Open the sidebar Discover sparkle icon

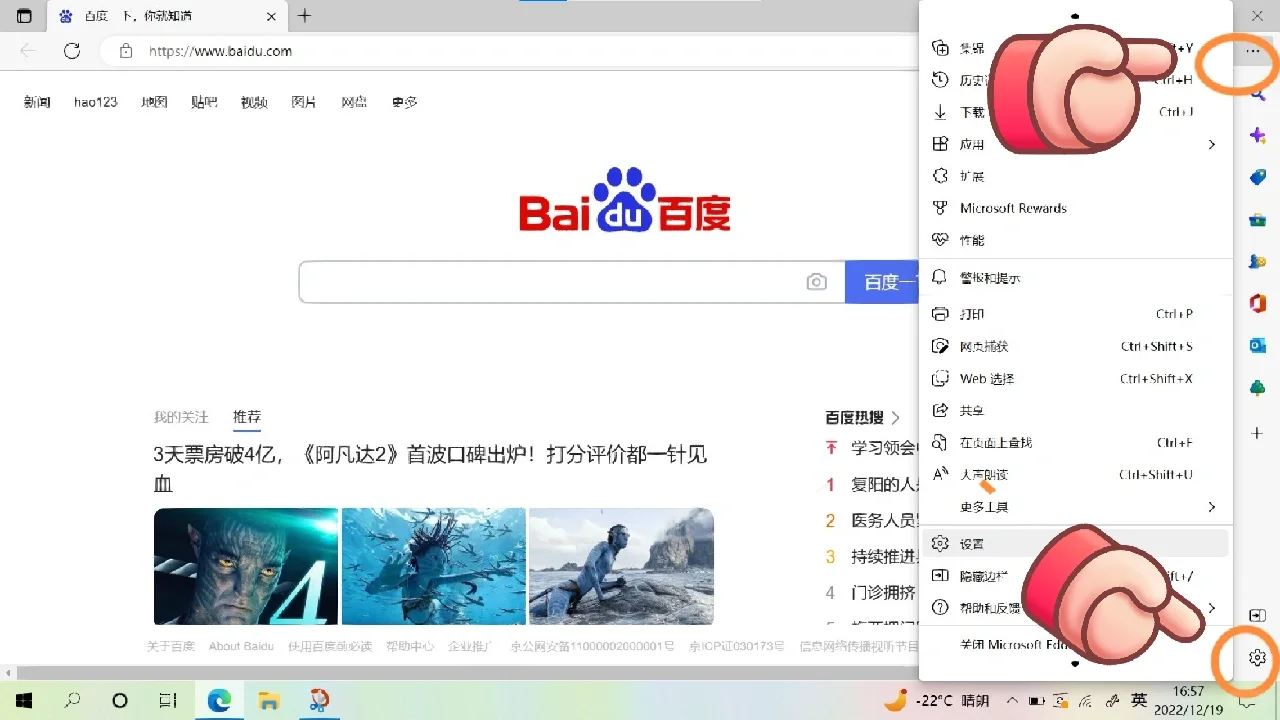pyautogui.click(x=1258, y=135)
